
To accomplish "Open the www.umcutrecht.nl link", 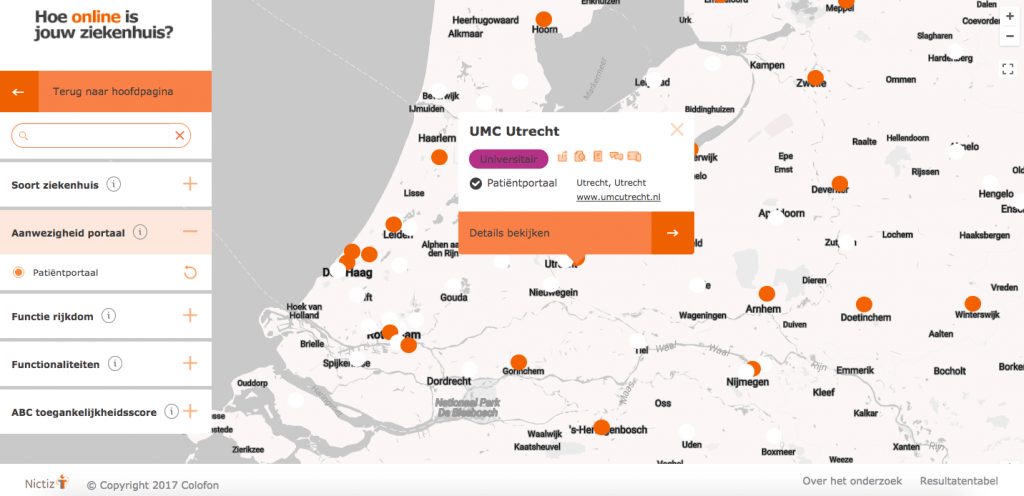I will [x=618, y=197].
